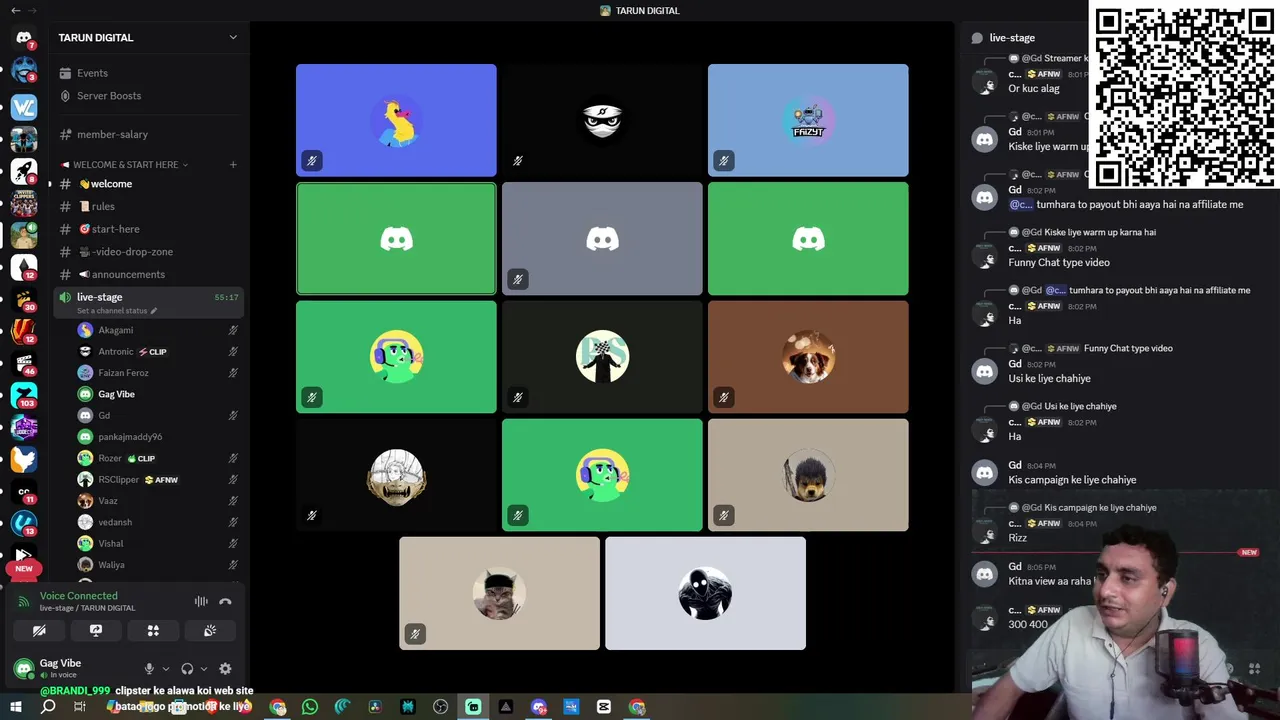Select Gag Vibe in participant list
This screenshot has width=1280, height=720.
point(158,394)
